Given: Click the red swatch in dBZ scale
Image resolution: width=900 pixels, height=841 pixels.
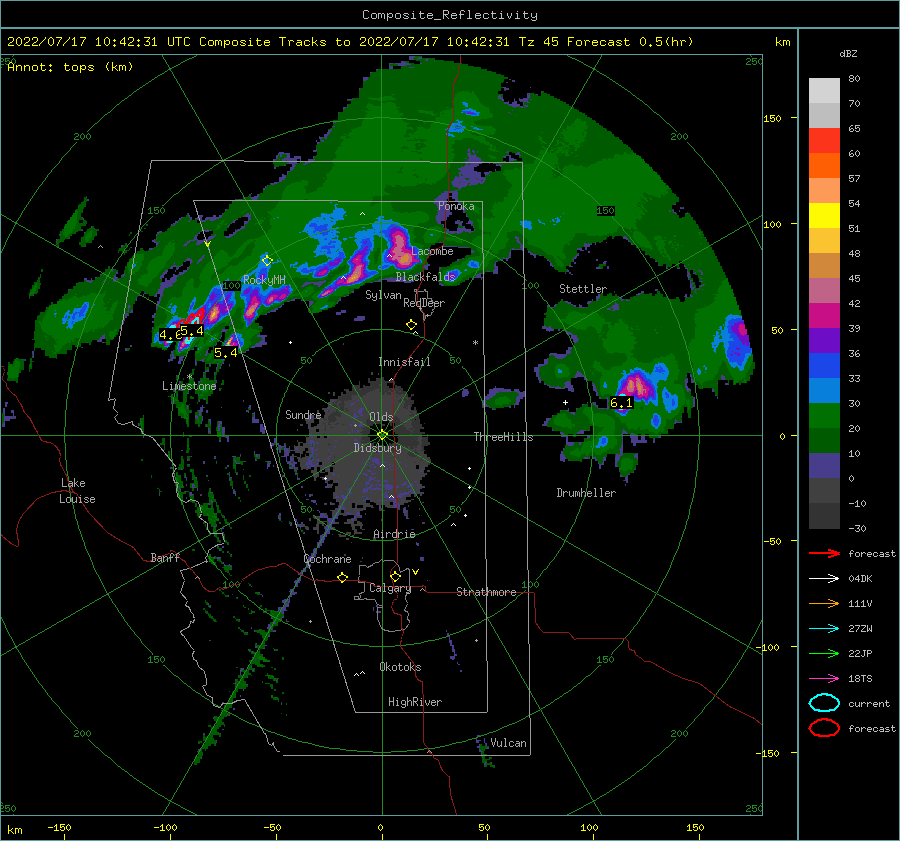Looking at the screenshot, I should (824, 141).
